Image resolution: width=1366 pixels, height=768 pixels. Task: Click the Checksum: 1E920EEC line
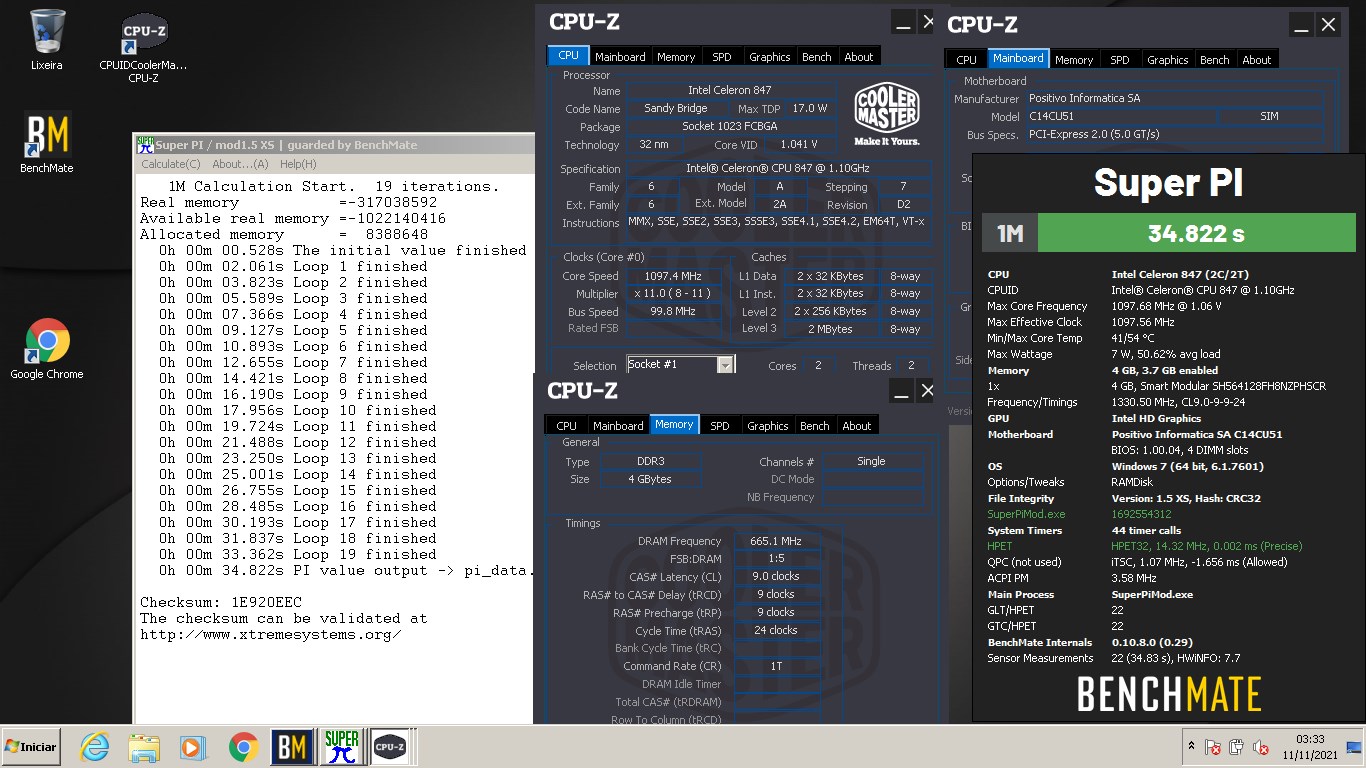[x=221, y=603]
